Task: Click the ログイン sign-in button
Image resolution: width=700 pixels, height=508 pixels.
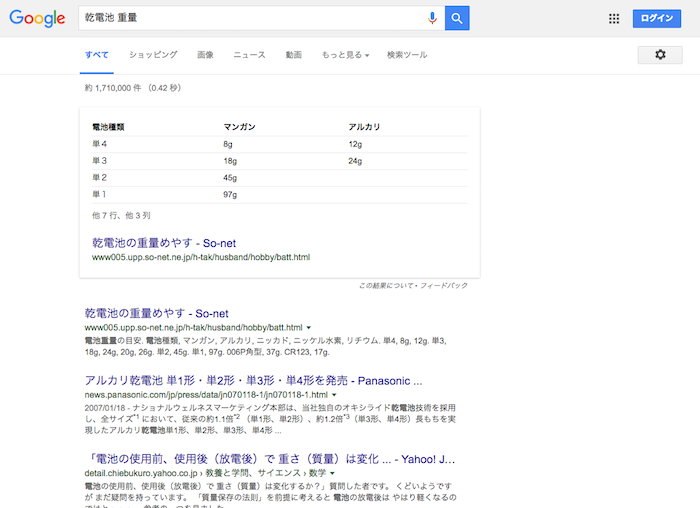Action: 656,18
